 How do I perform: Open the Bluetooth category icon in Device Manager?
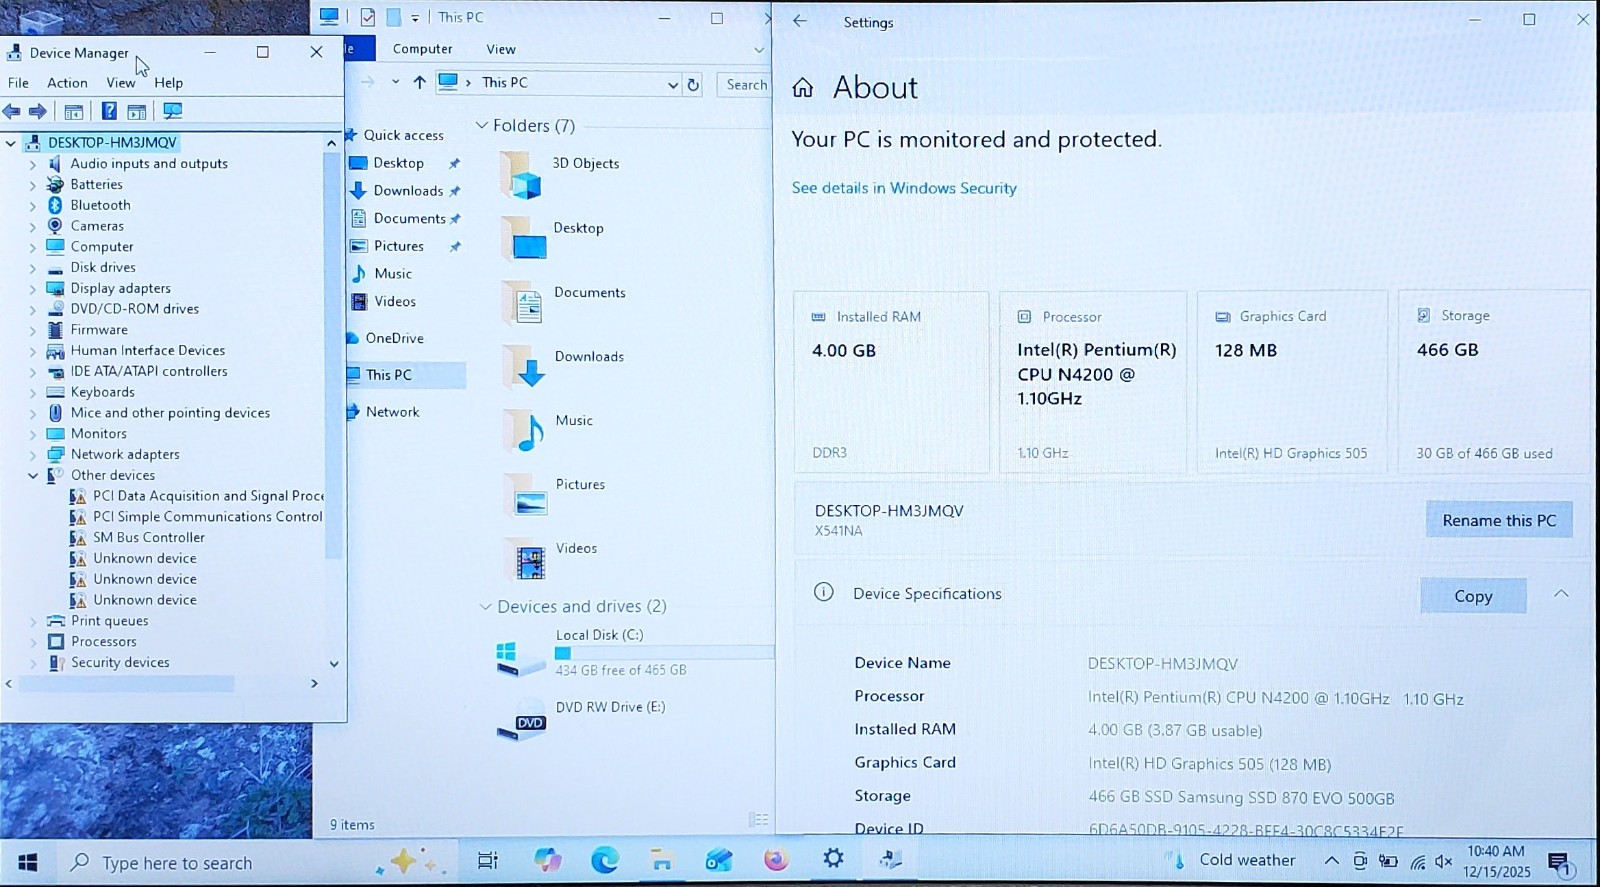coord(56,205)
